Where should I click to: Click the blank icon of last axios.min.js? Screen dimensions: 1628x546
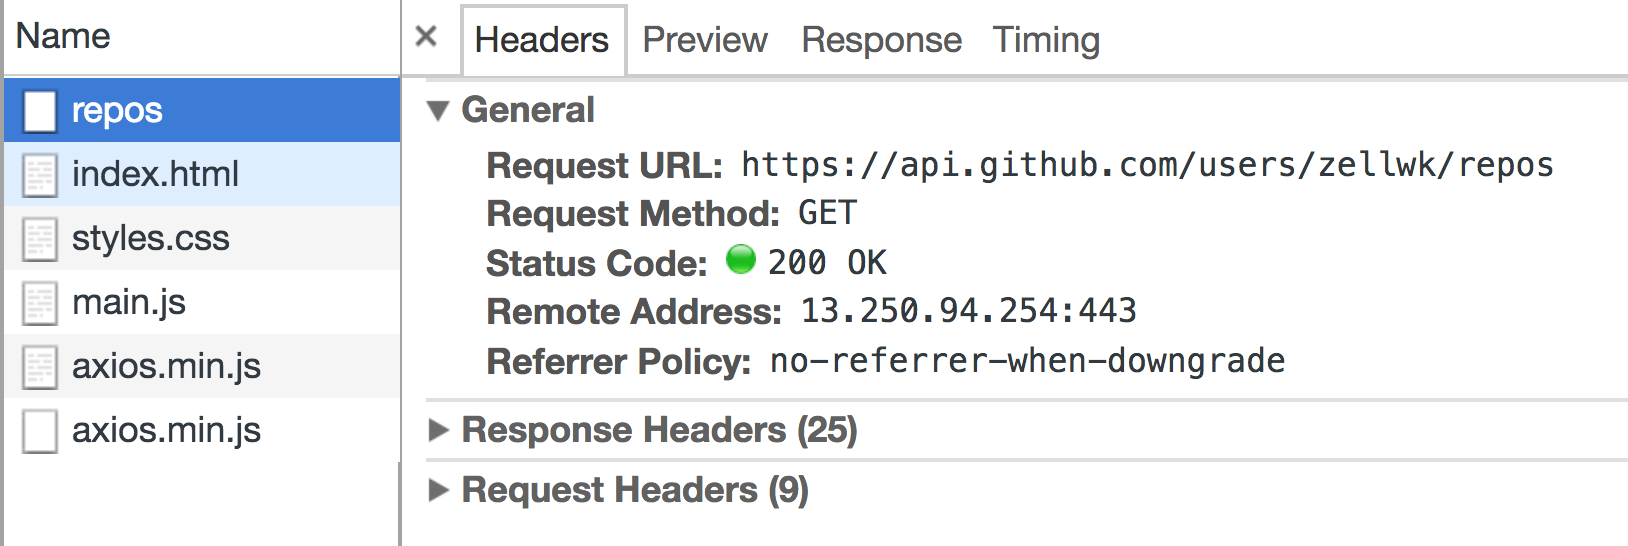pos(40,431)
